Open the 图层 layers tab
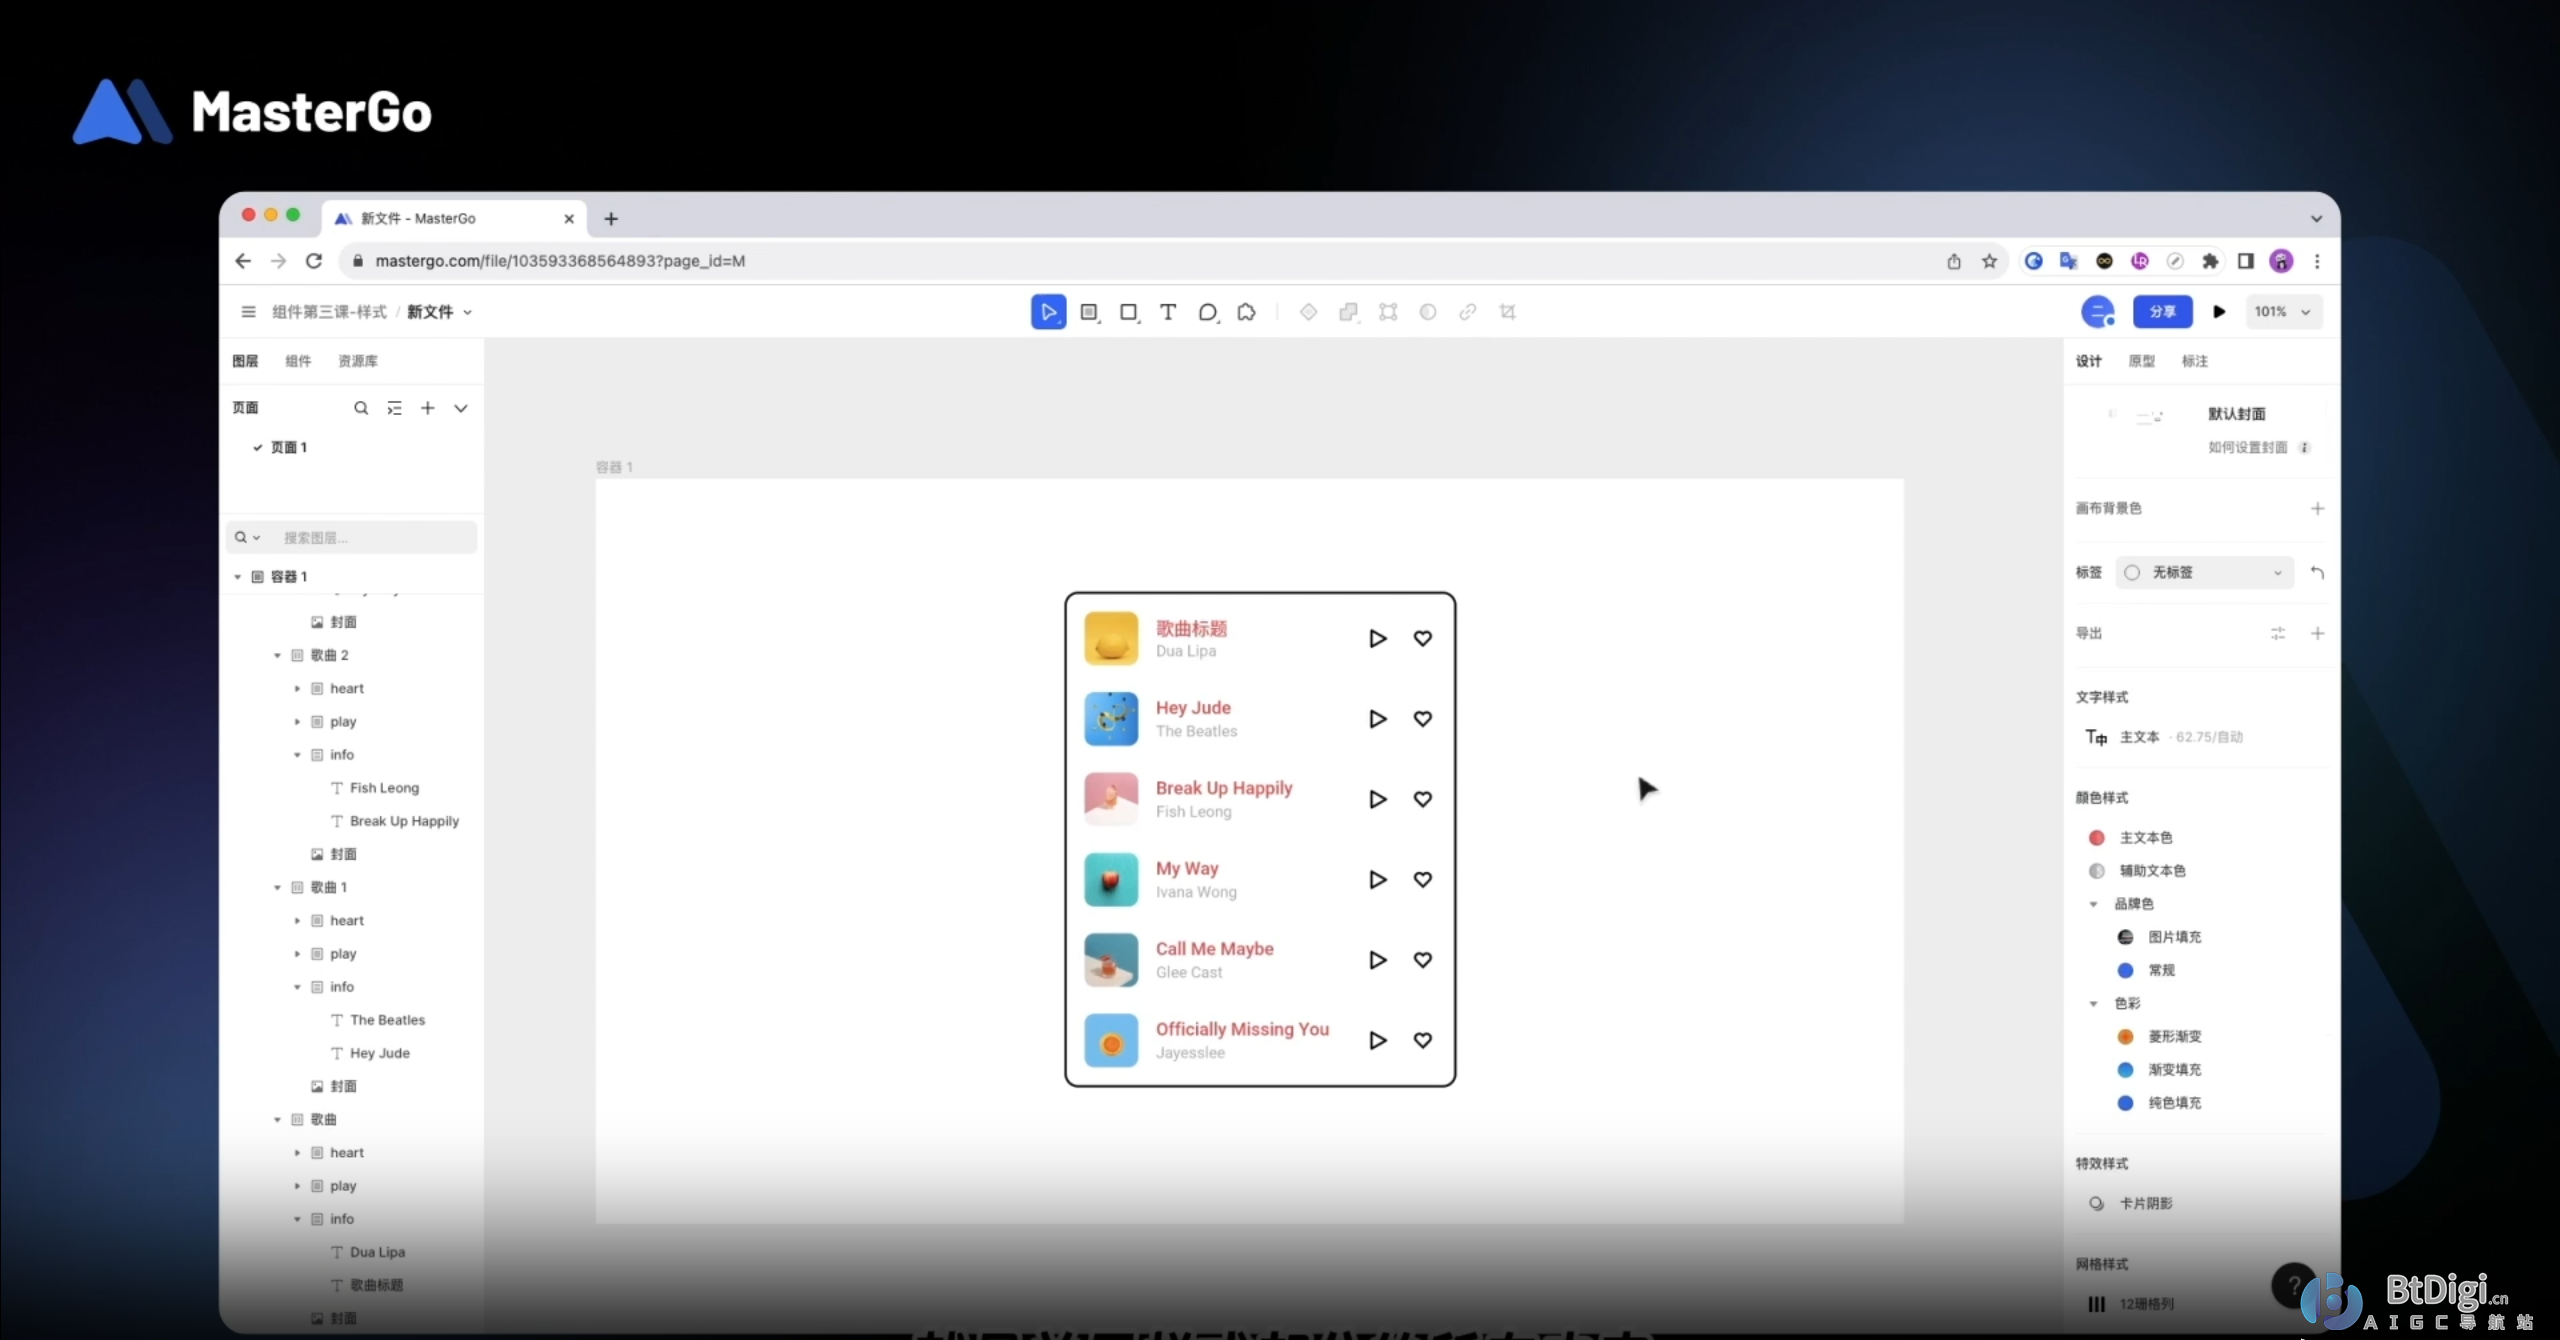2560x1340 pixels. click(245, 361)
